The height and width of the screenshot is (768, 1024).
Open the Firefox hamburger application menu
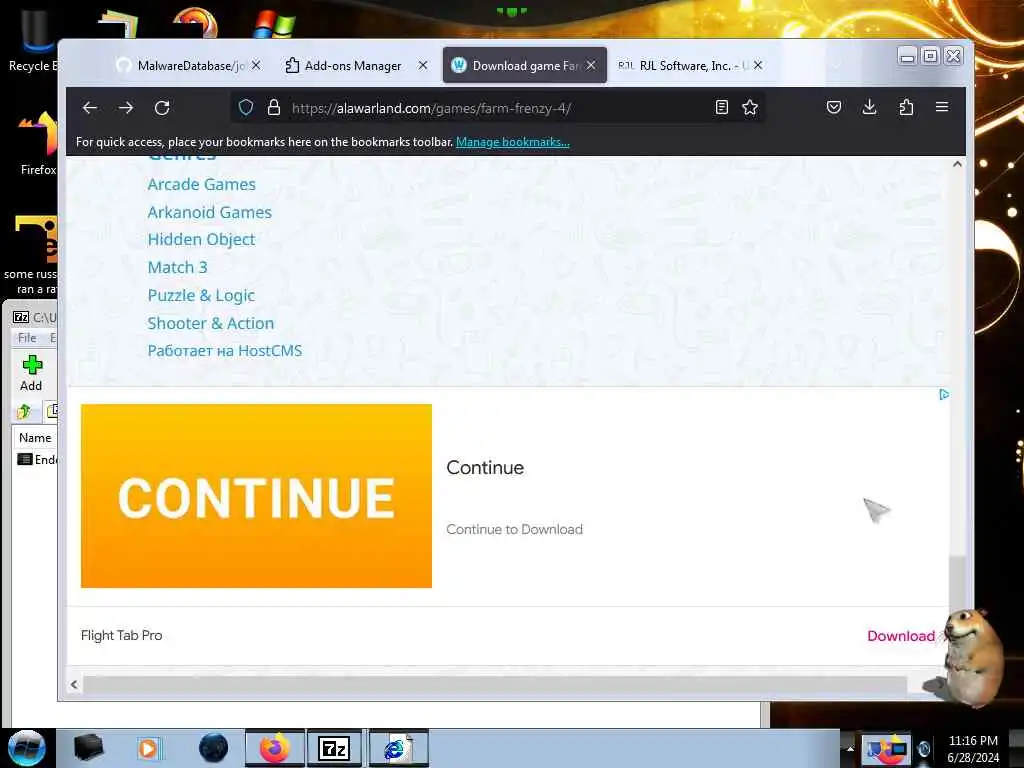pyautogui.click(x=942, y=107)
